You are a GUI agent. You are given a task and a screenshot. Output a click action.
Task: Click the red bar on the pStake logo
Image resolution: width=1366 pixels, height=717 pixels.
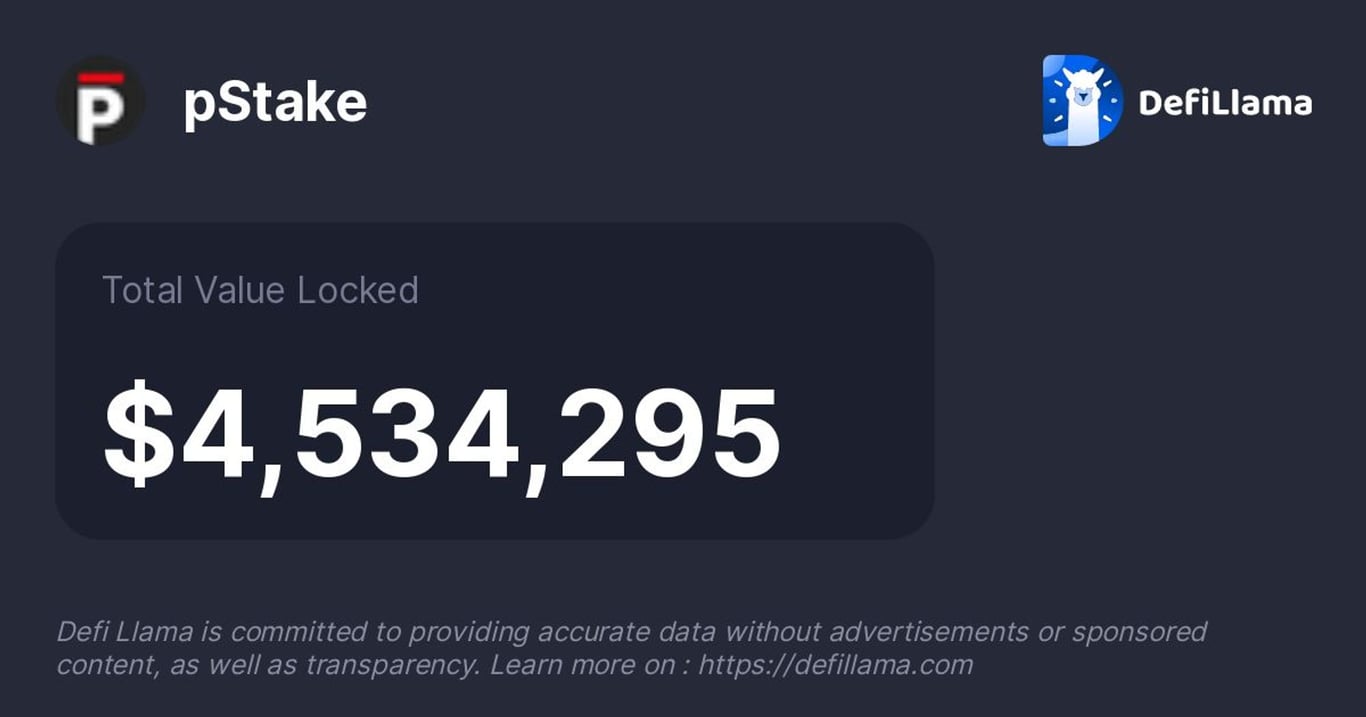click(101, 78)
